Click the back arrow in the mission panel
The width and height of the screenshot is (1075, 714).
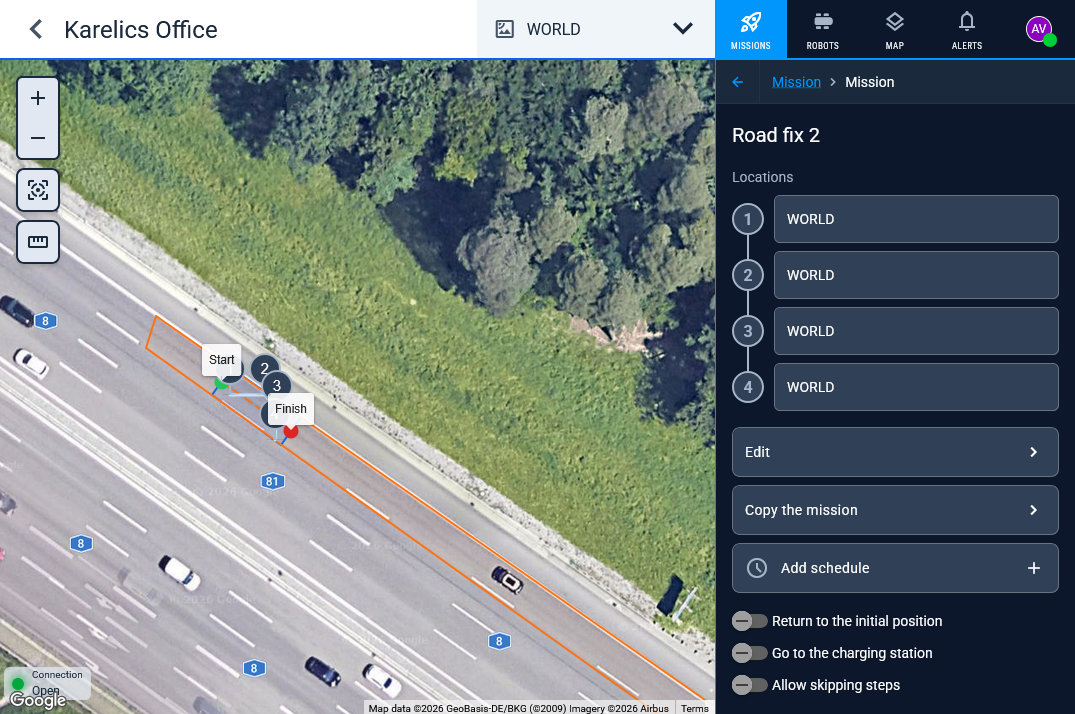click(x=738, y=82)
